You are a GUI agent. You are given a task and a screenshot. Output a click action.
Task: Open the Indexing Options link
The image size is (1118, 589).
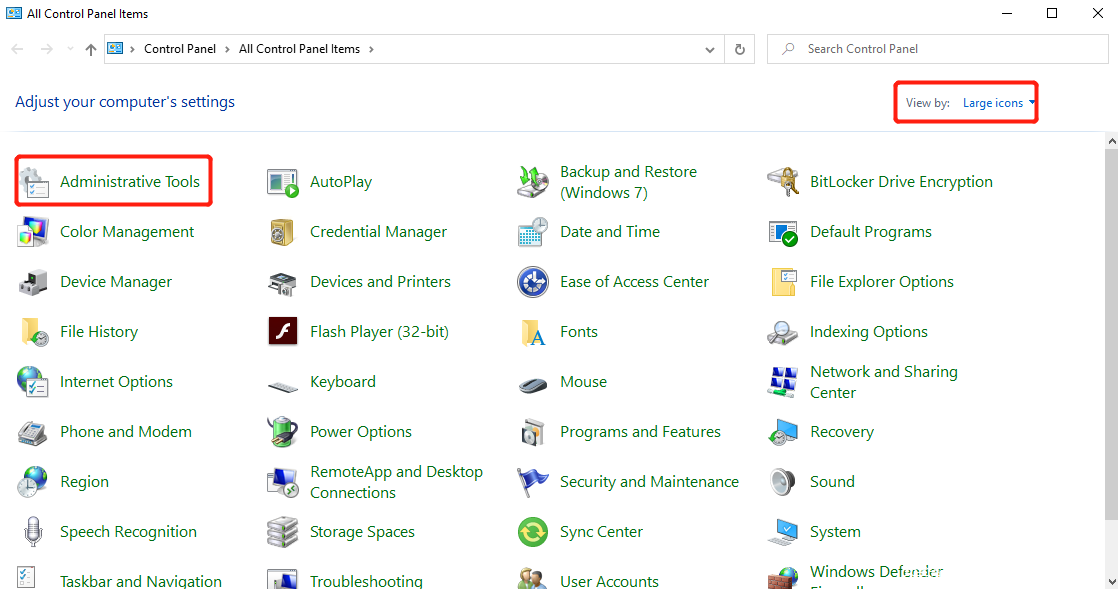(868, 332)
